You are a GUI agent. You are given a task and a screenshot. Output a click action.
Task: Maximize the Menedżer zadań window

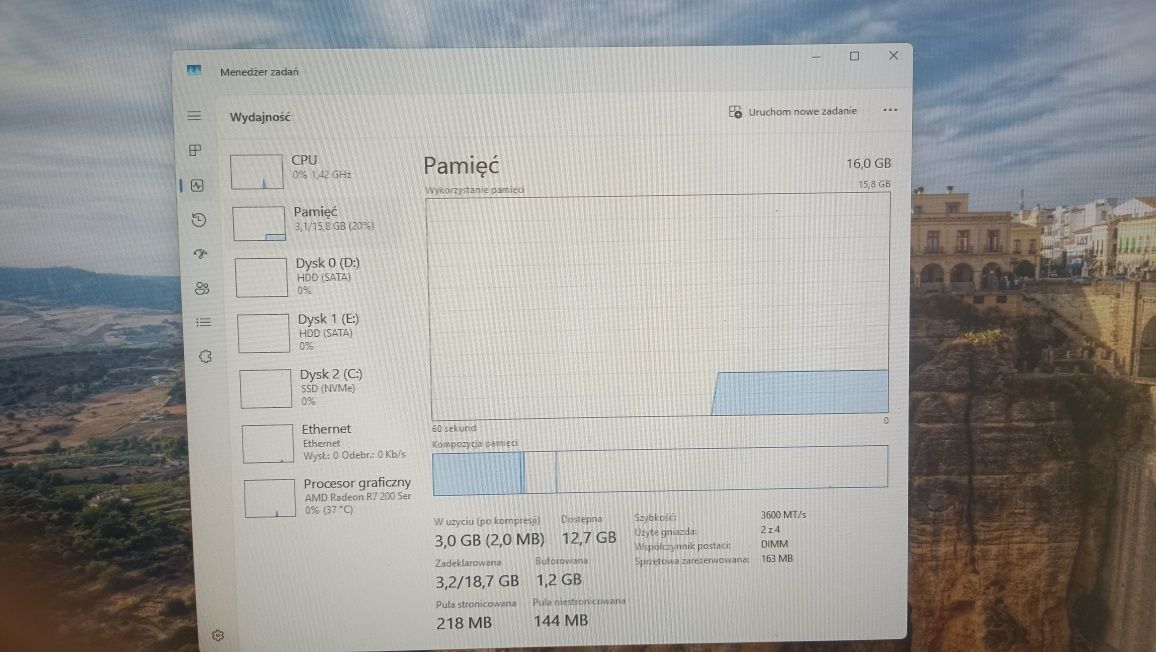point(854,56)
